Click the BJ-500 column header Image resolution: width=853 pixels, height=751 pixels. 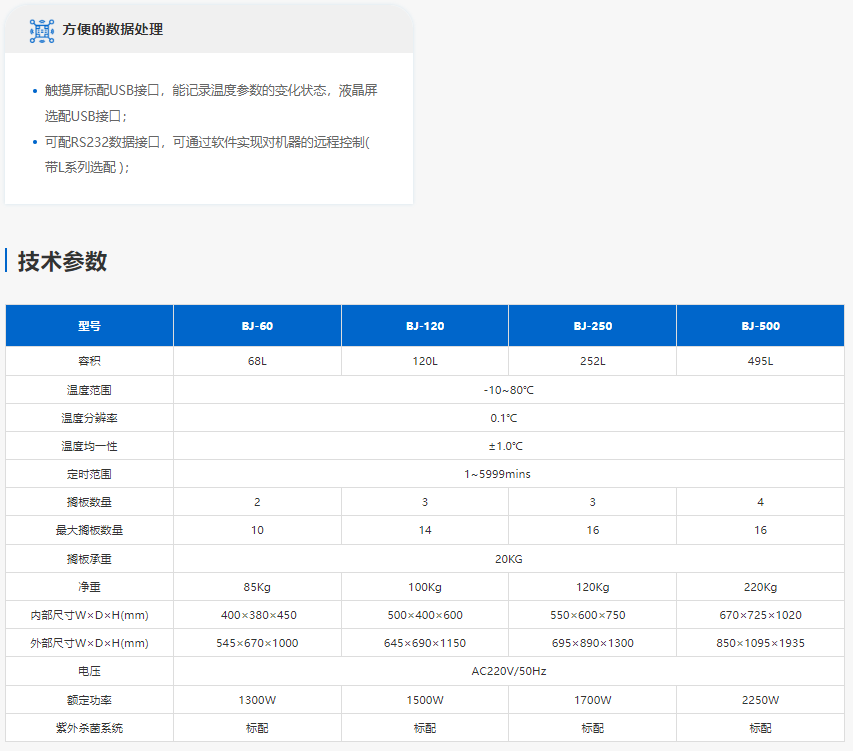tap(761, 326)
